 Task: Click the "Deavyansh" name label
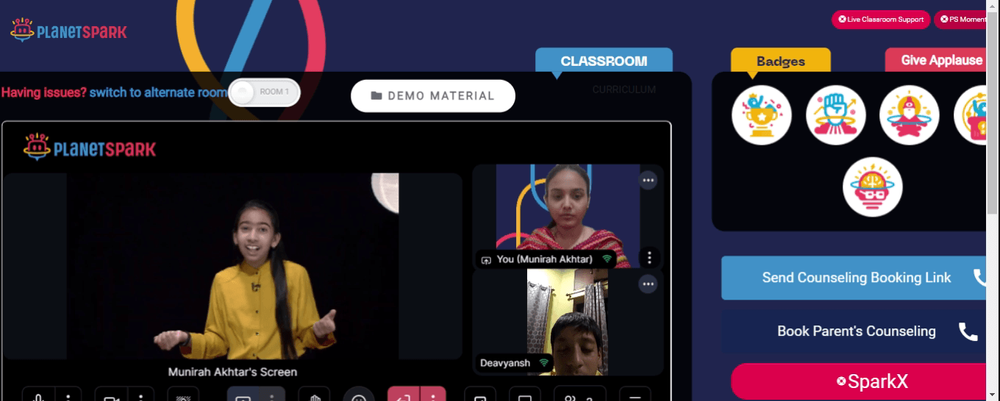pos(506,363)
